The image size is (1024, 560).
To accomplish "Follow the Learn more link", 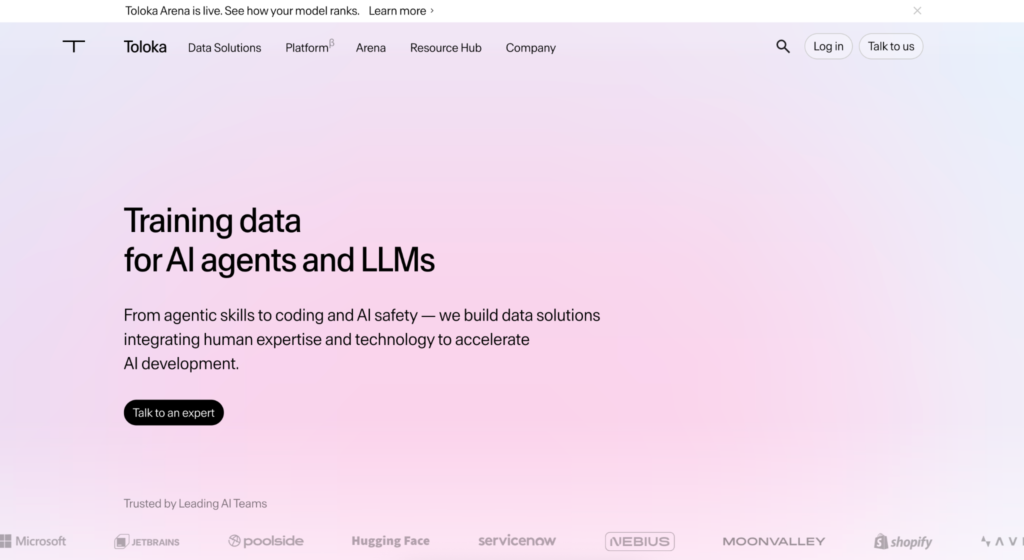I will [401, 10].
